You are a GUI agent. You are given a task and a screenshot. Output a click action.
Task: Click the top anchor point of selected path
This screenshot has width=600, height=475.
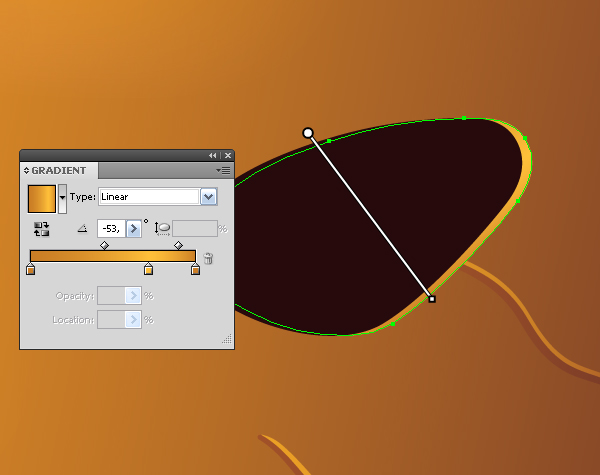coord(464,118)
